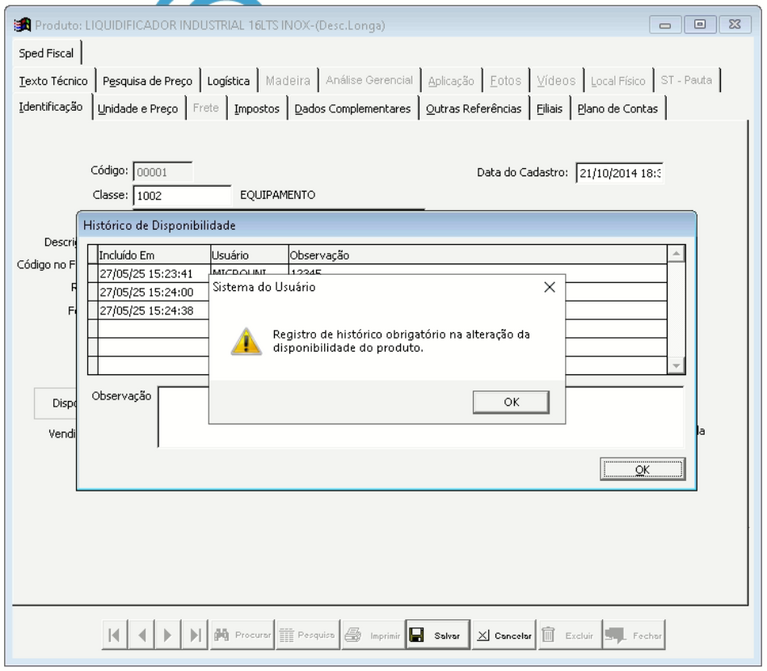Select the 27/05/25 15:24:38 history row
The image size is (767, 671).
[150, 310]
